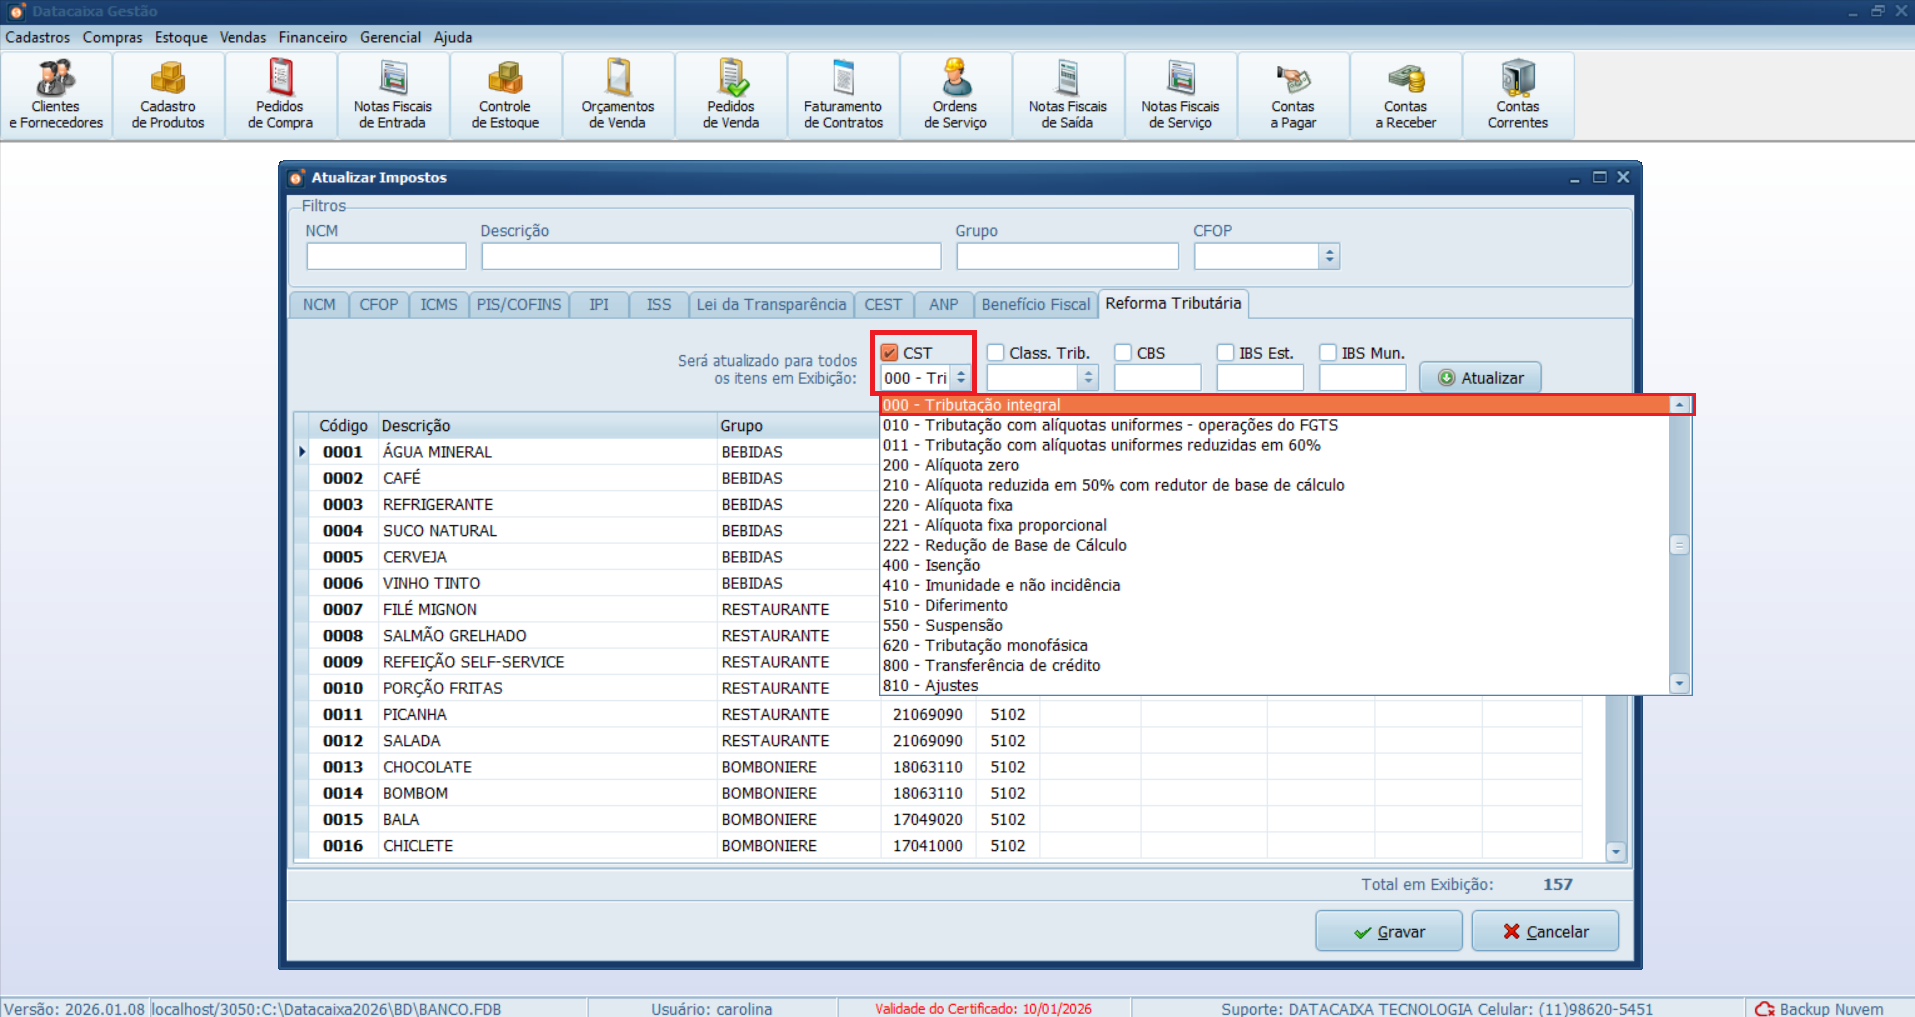Tick the IBS Est. checkbox

coord(1226,353)
